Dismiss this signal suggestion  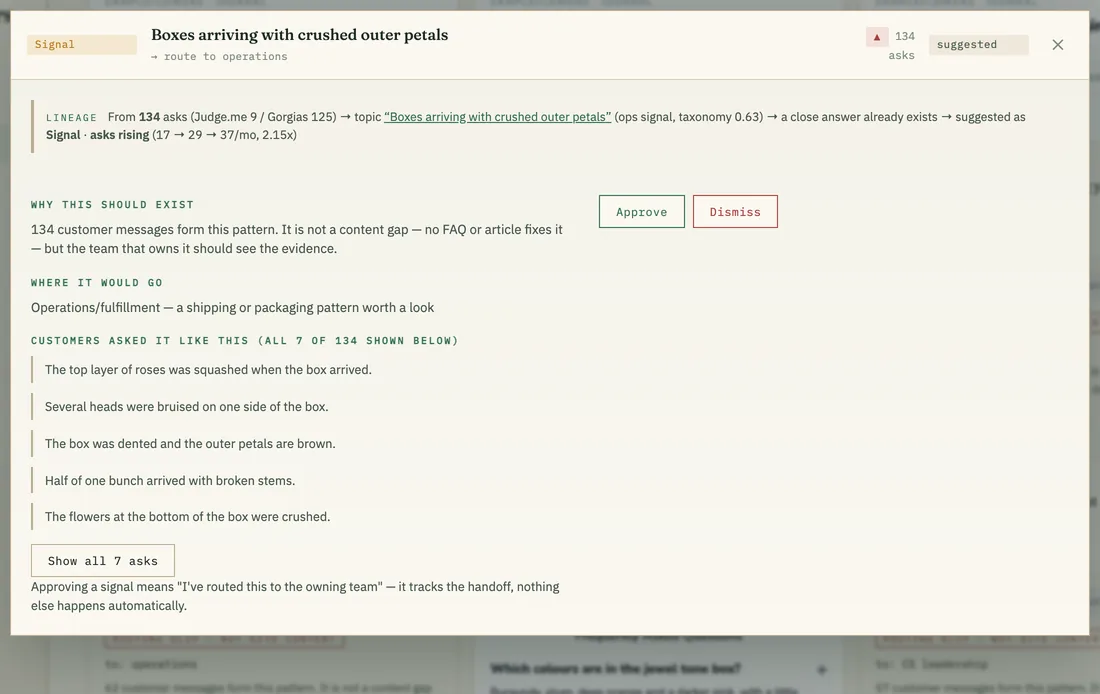coord(735,211)
